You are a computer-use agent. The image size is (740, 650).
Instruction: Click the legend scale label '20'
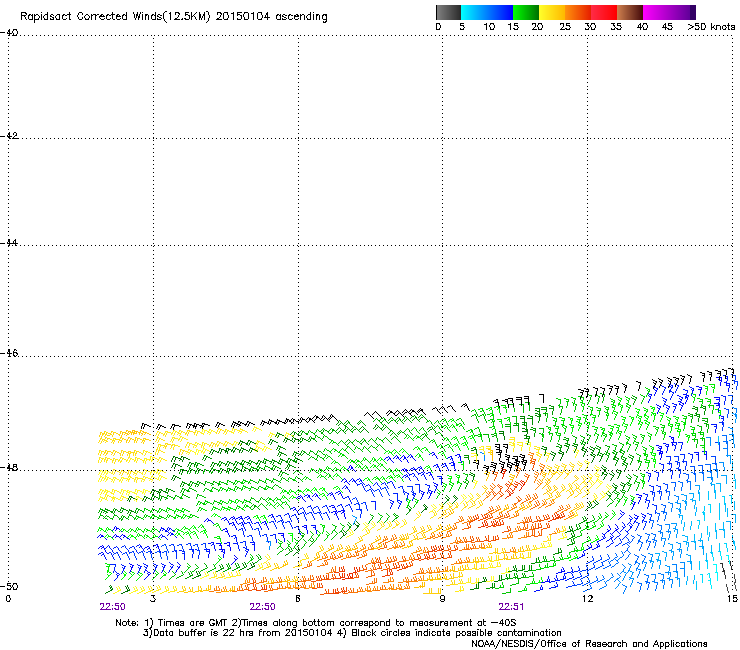[537, 27]
